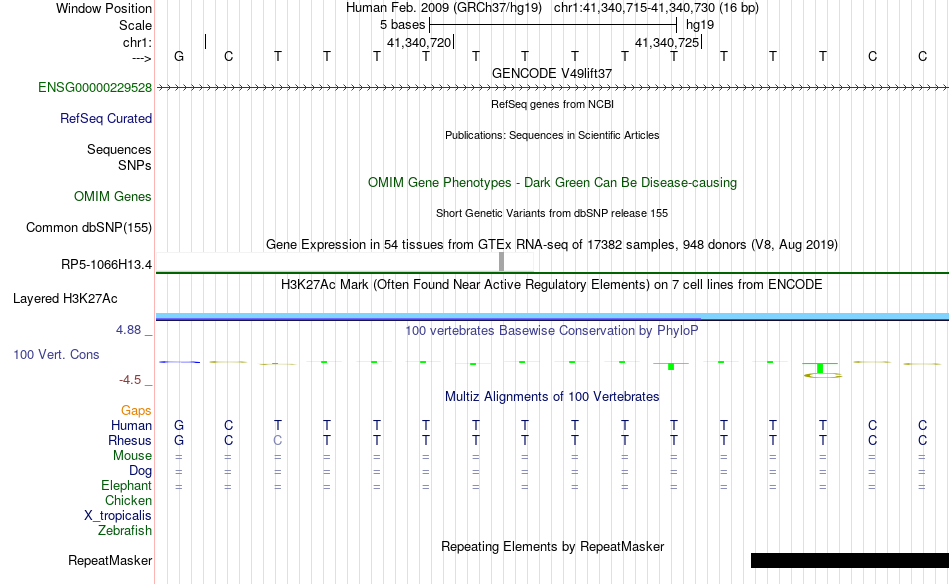
Task: Select the Elephant alignment row label
Action: 127,486
